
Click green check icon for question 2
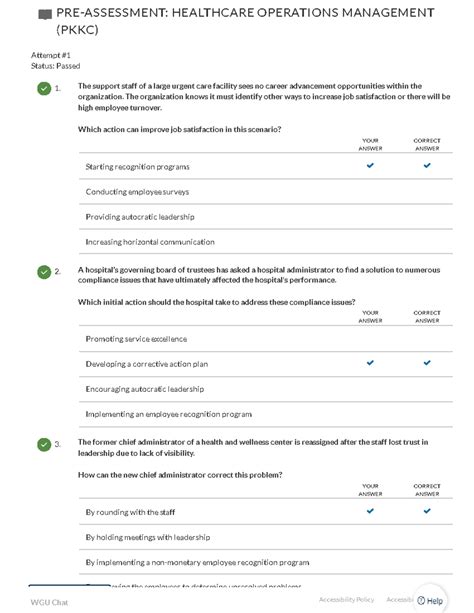coord(44,272)
